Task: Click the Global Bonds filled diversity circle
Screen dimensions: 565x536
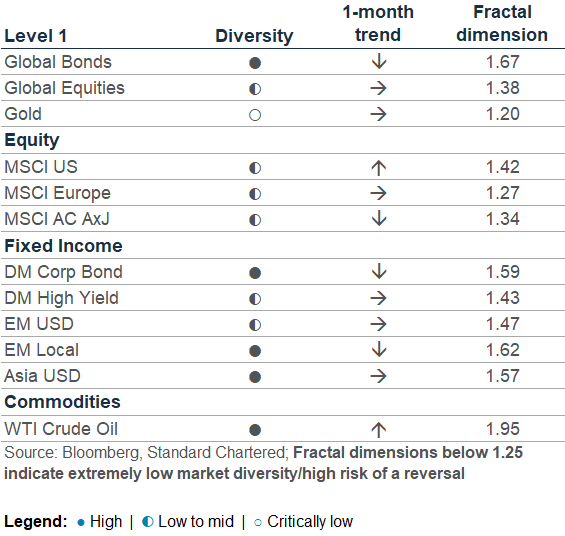Action: pyautogui.click(x=255, y=63)
